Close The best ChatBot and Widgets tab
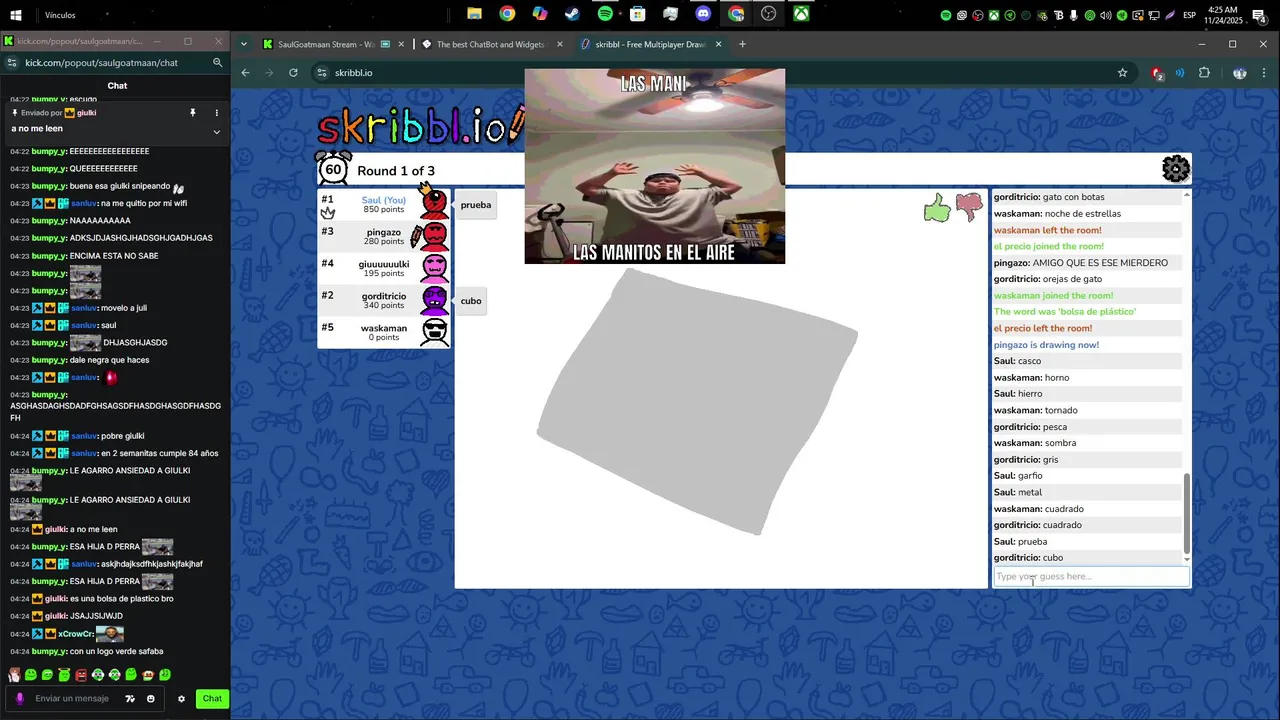The width and height of the screenshot is (1280, 720). pyautogui.click(x=560, y=44)
